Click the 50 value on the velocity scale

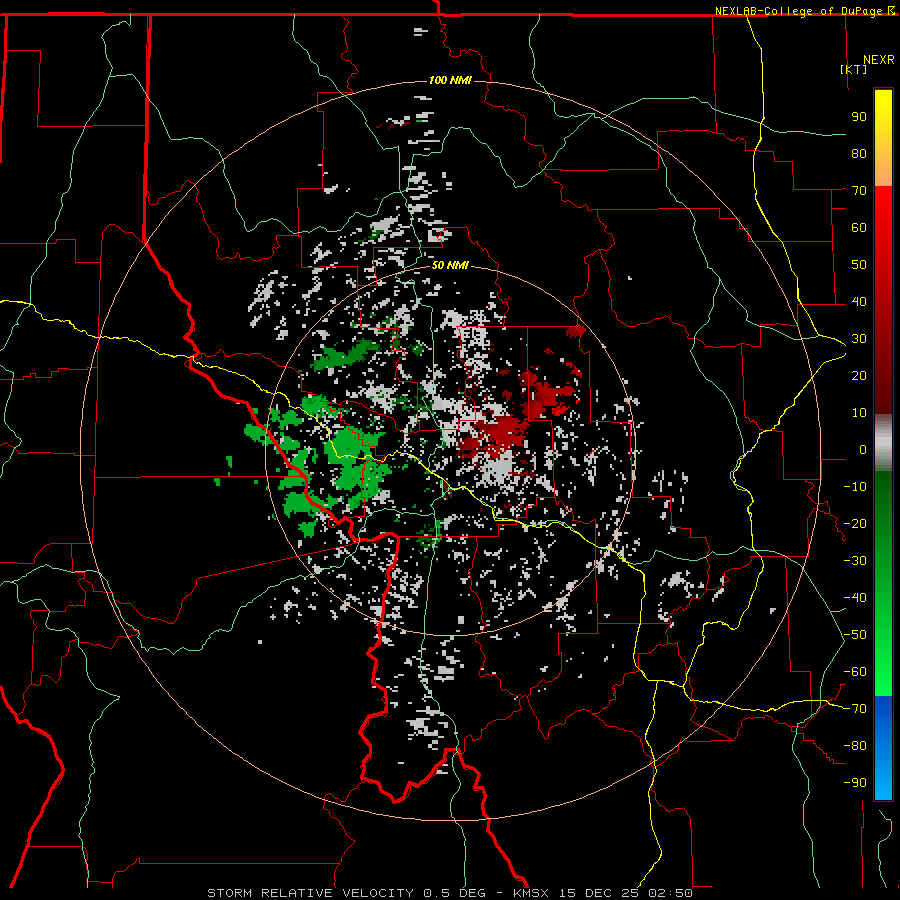(859, 265)
